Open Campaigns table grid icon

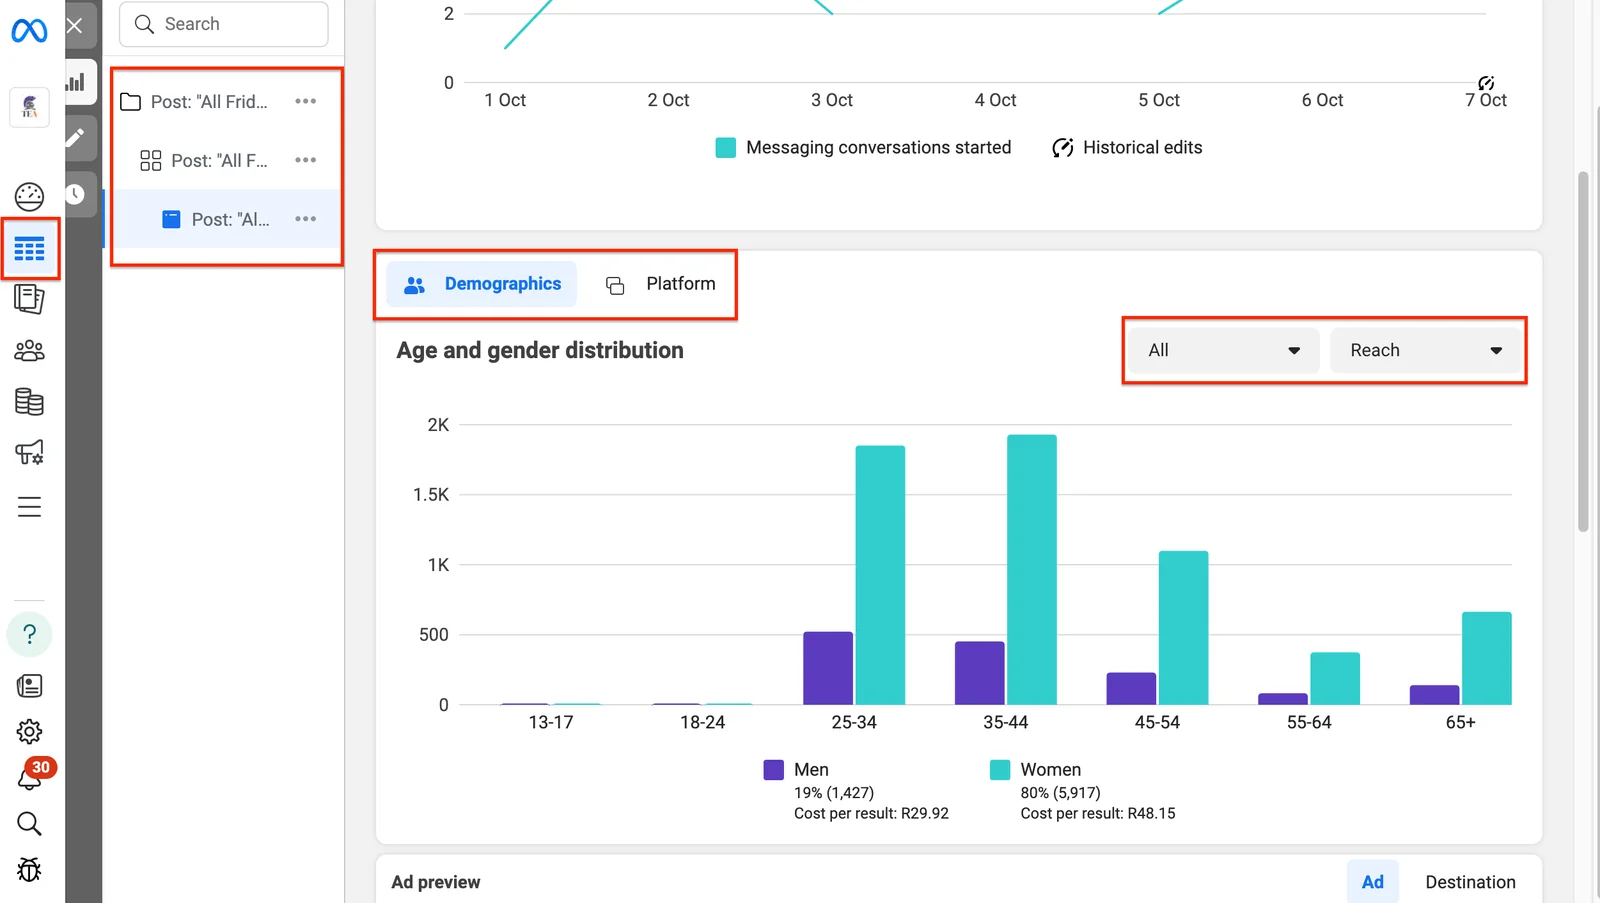[29, 249]
